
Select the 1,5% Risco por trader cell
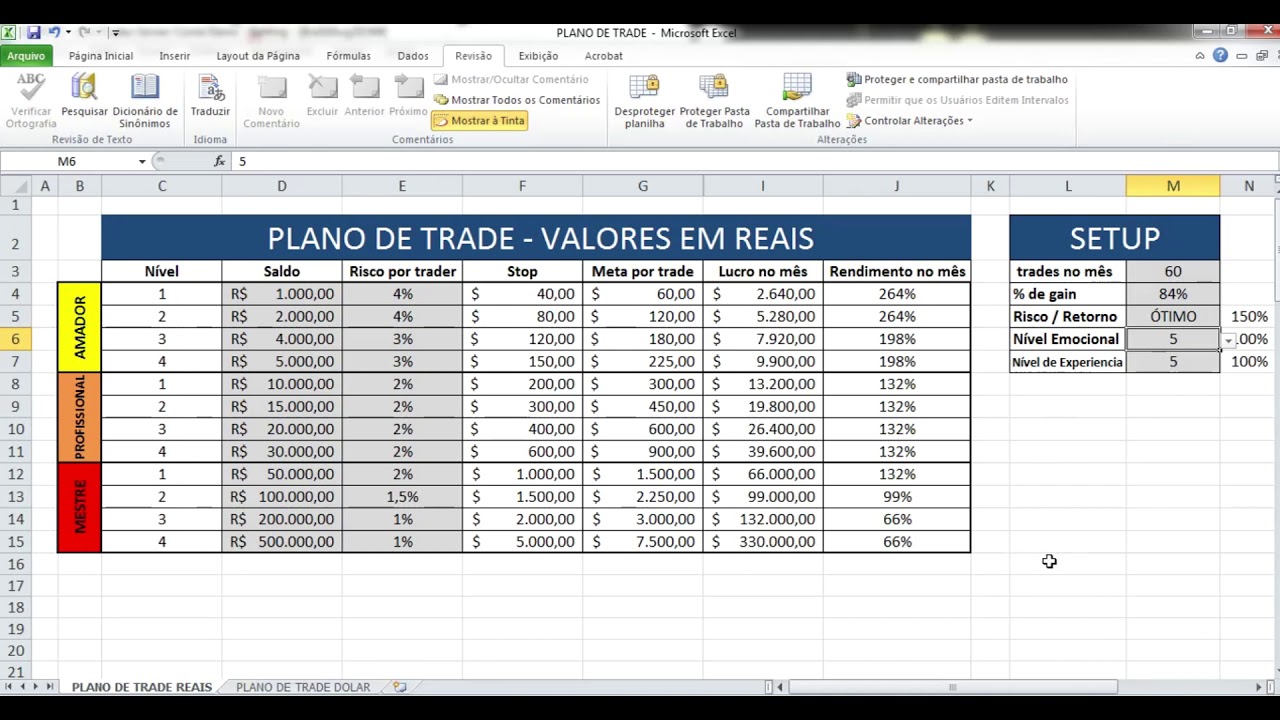pyautogui.click(x=402, y=497)
